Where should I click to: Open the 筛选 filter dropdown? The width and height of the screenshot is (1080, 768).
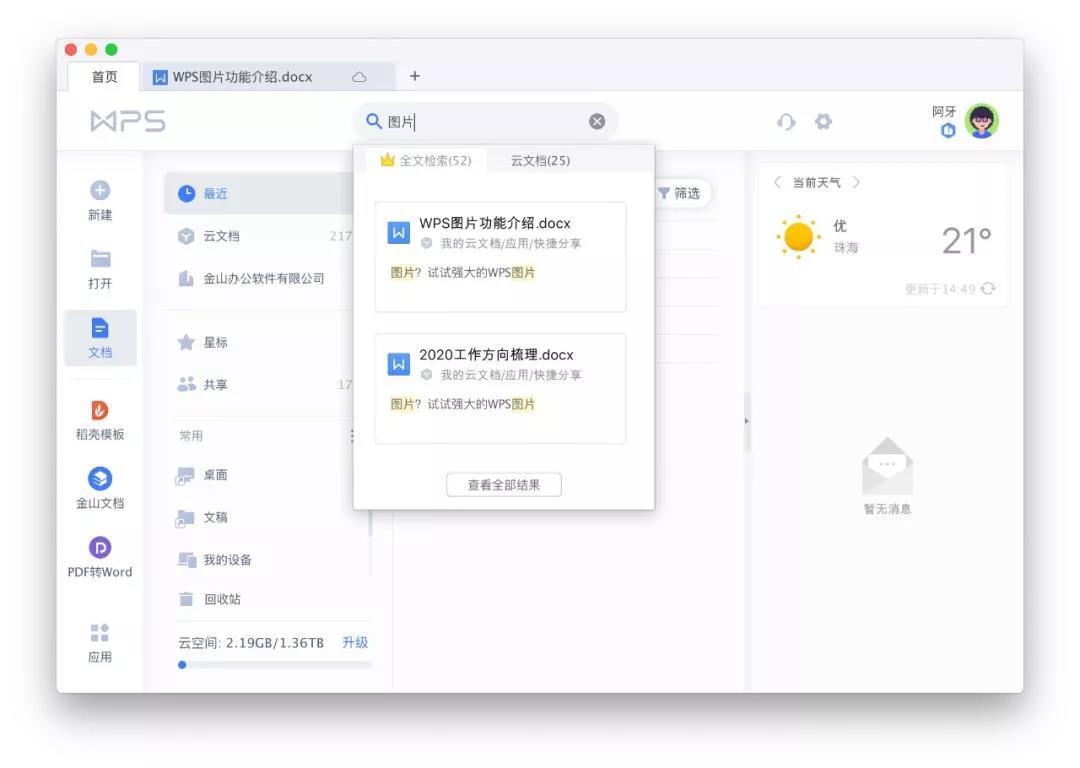682,193
